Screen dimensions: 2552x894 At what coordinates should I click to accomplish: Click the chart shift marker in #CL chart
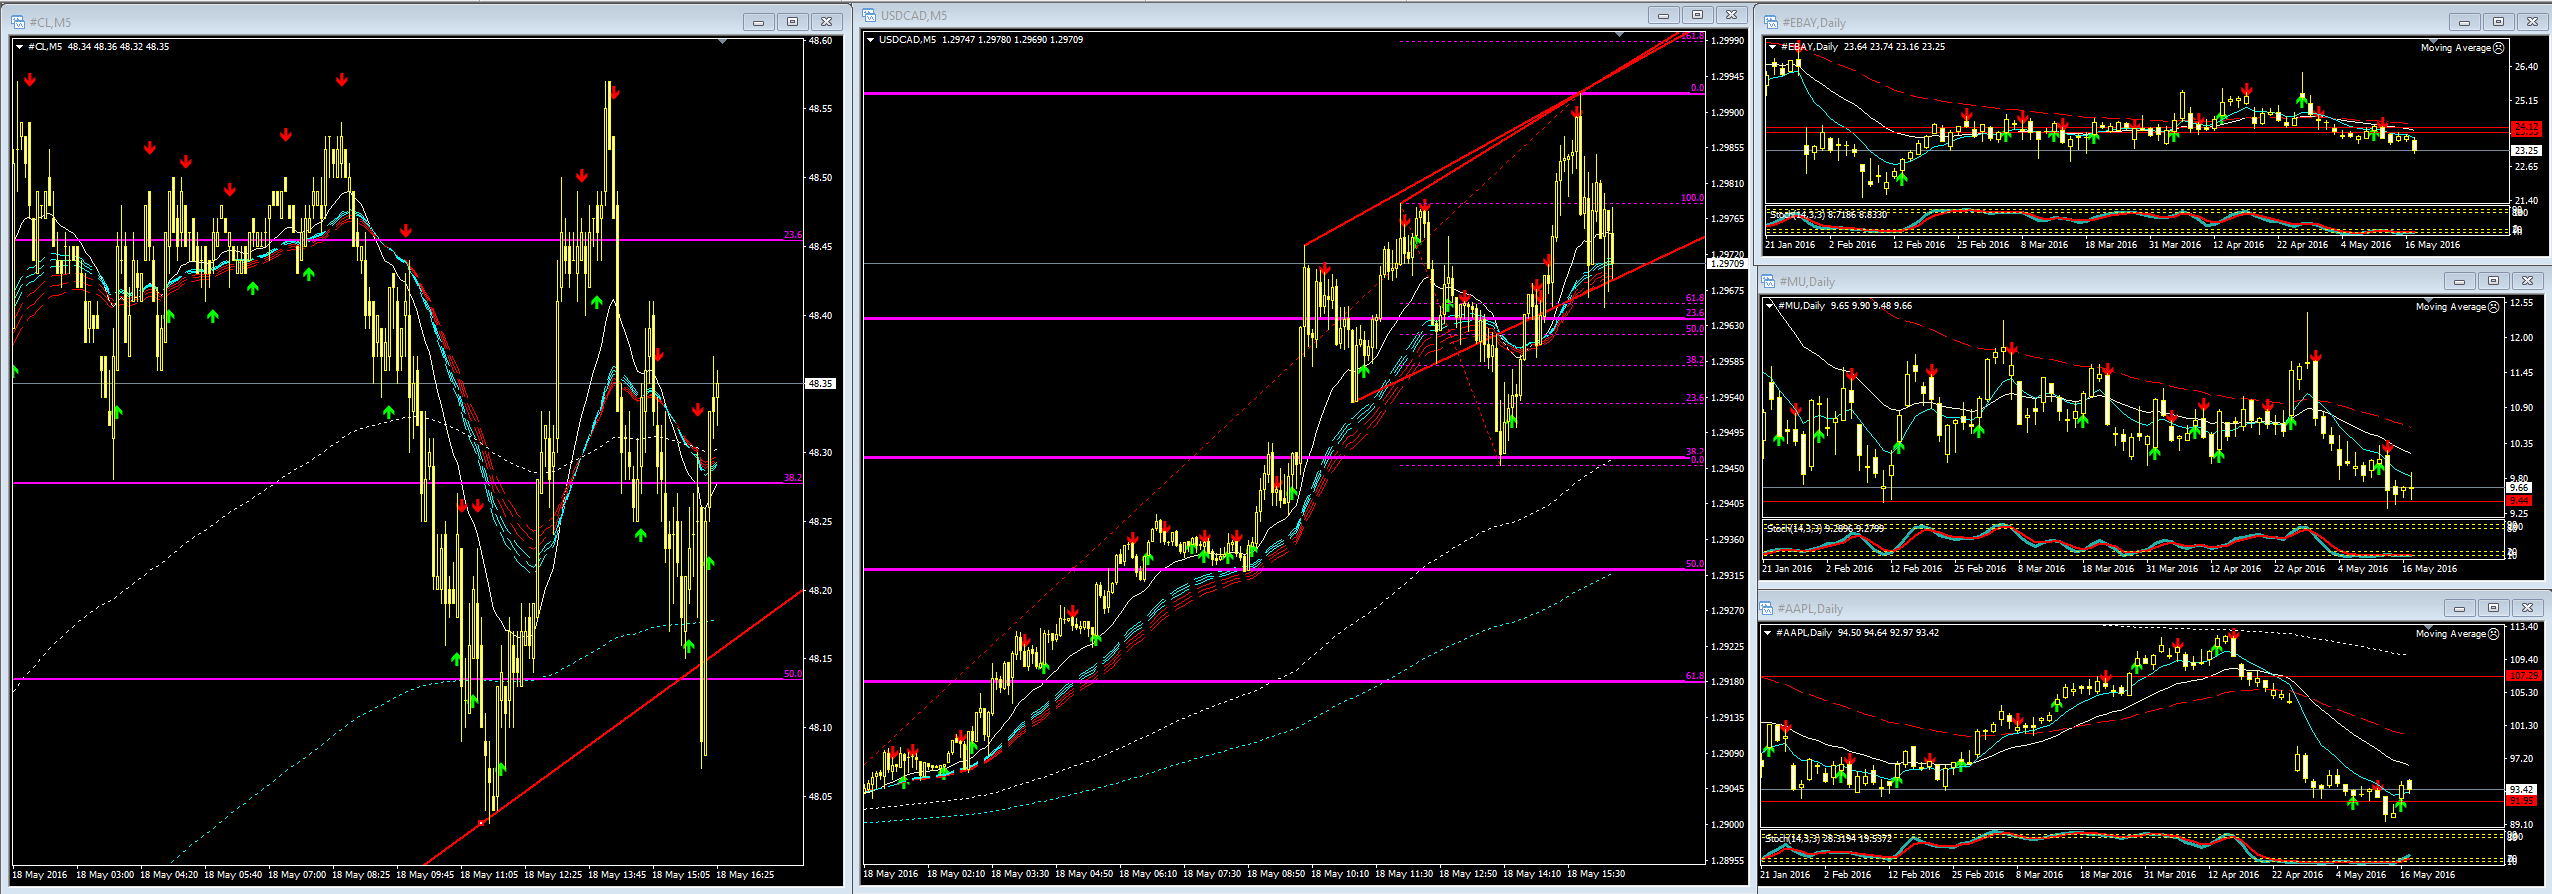[722, 42]
